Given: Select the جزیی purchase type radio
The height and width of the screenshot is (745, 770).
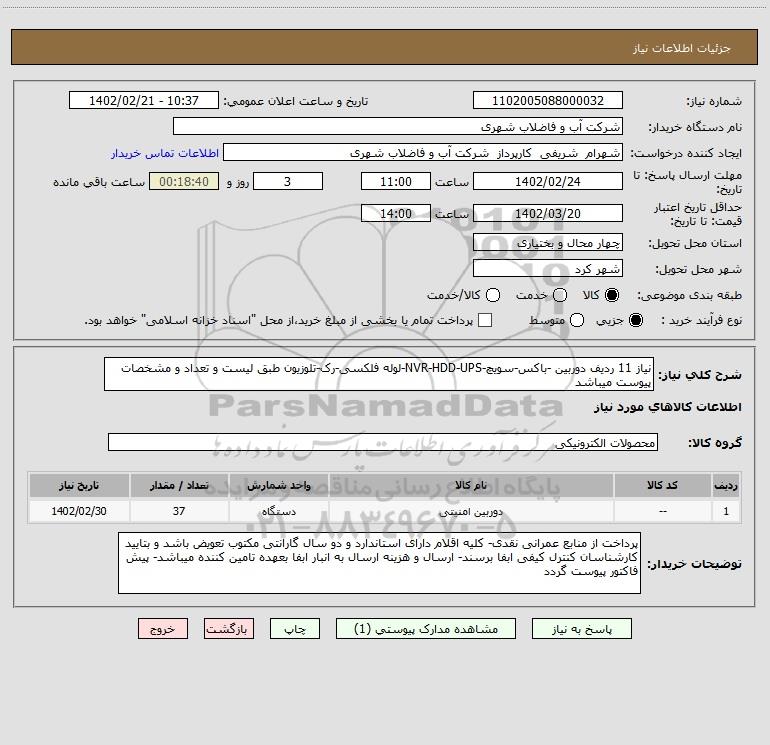Looking at the screenshot, I should pos(635,320).
